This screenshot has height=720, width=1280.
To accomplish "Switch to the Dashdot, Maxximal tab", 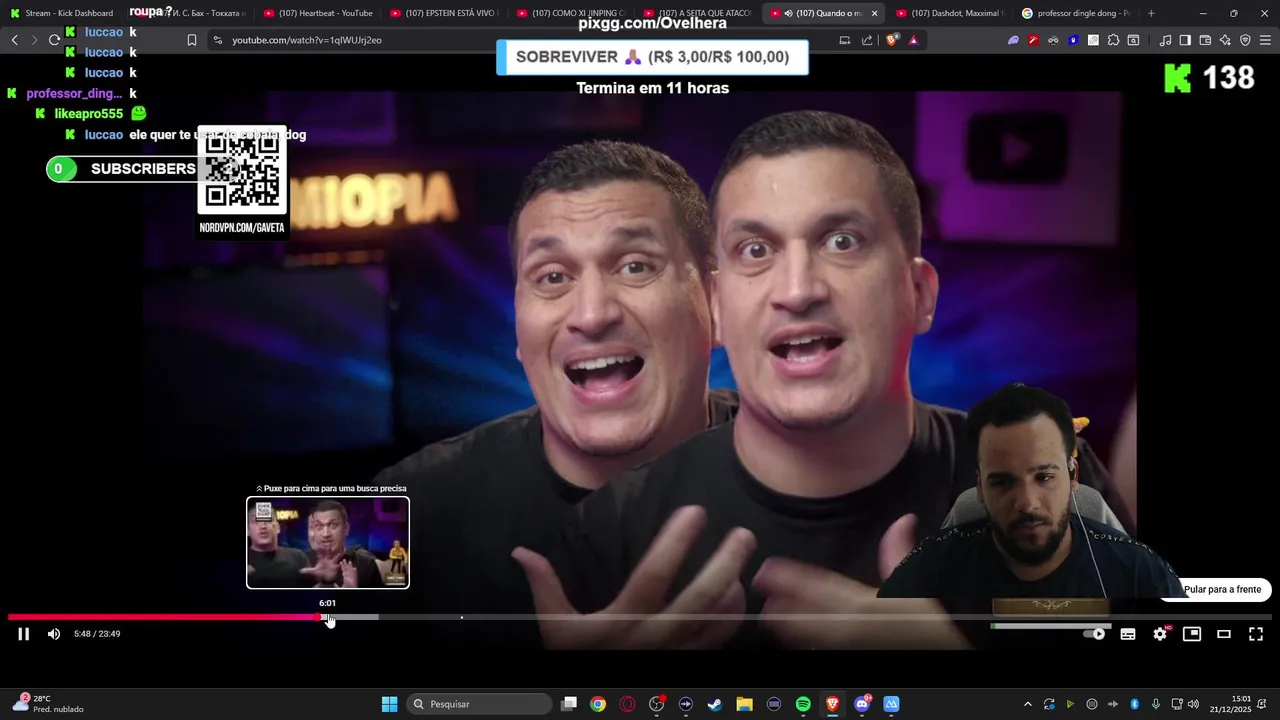I will coord(950,13).
